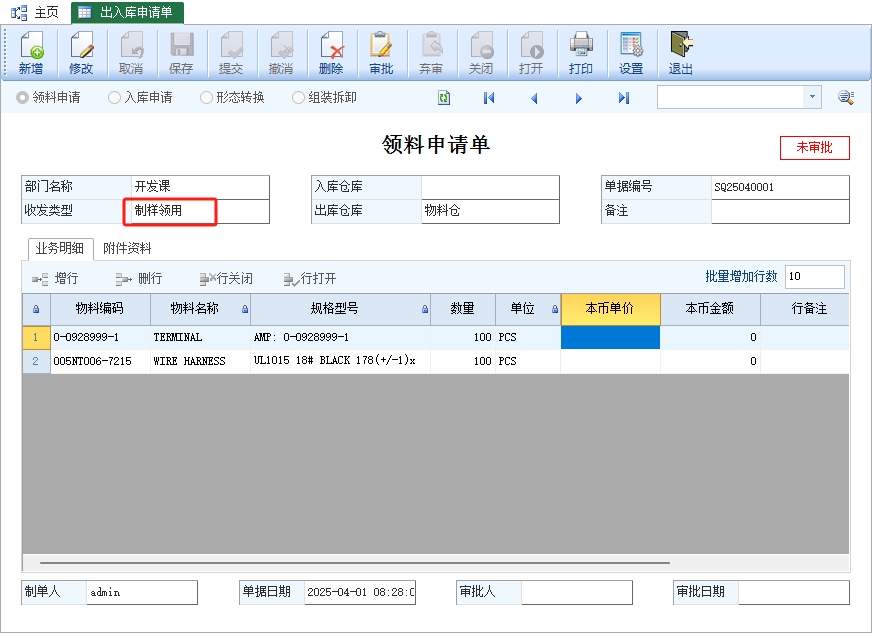Select row number 2 header cell
This screenshot has width=872, height=633.
36,362
